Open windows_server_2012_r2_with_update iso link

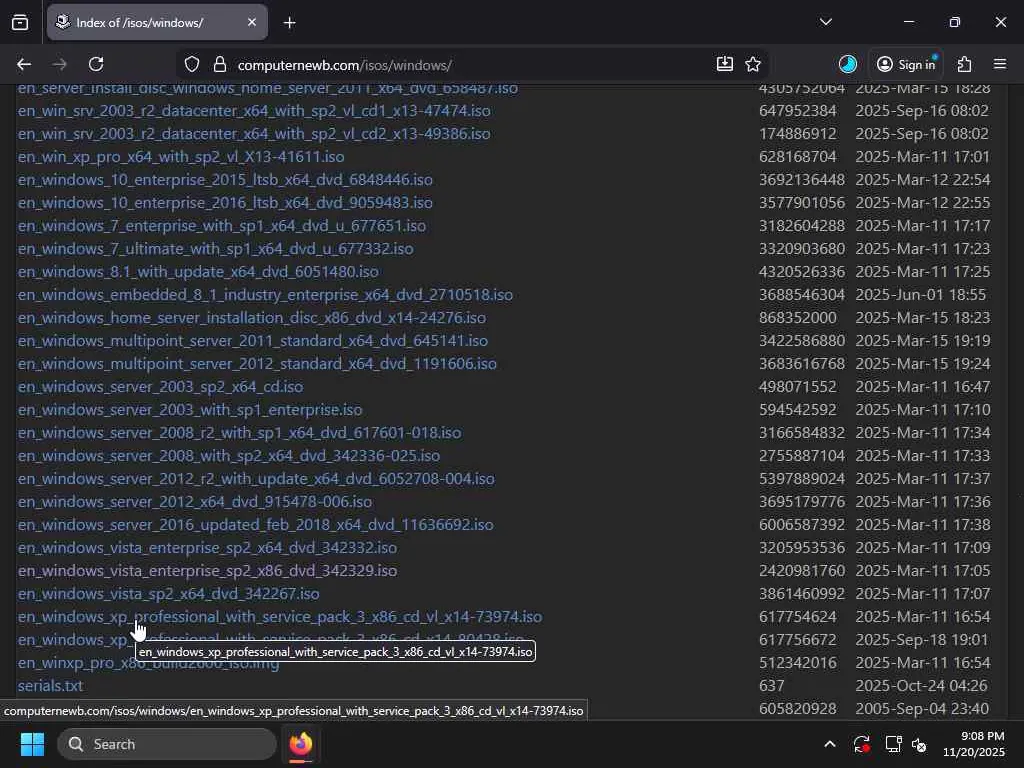256,479
